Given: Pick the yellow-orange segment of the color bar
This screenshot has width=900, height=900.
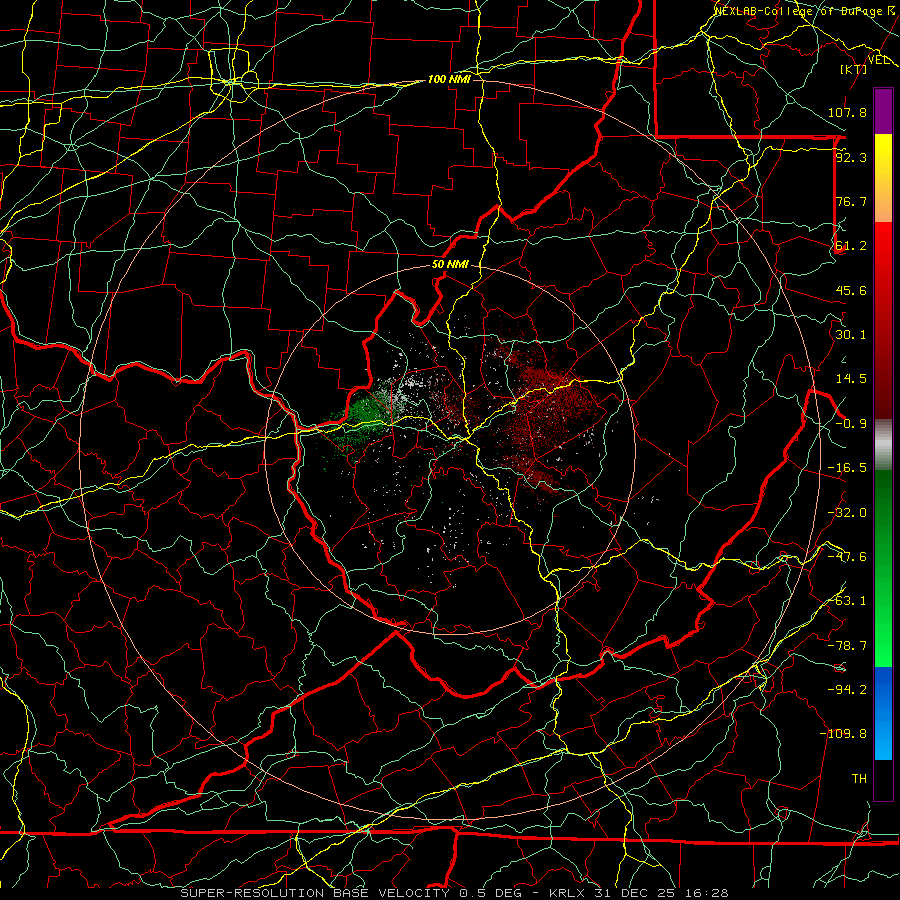Looking at the screenshot, I should tap(883, 178).
